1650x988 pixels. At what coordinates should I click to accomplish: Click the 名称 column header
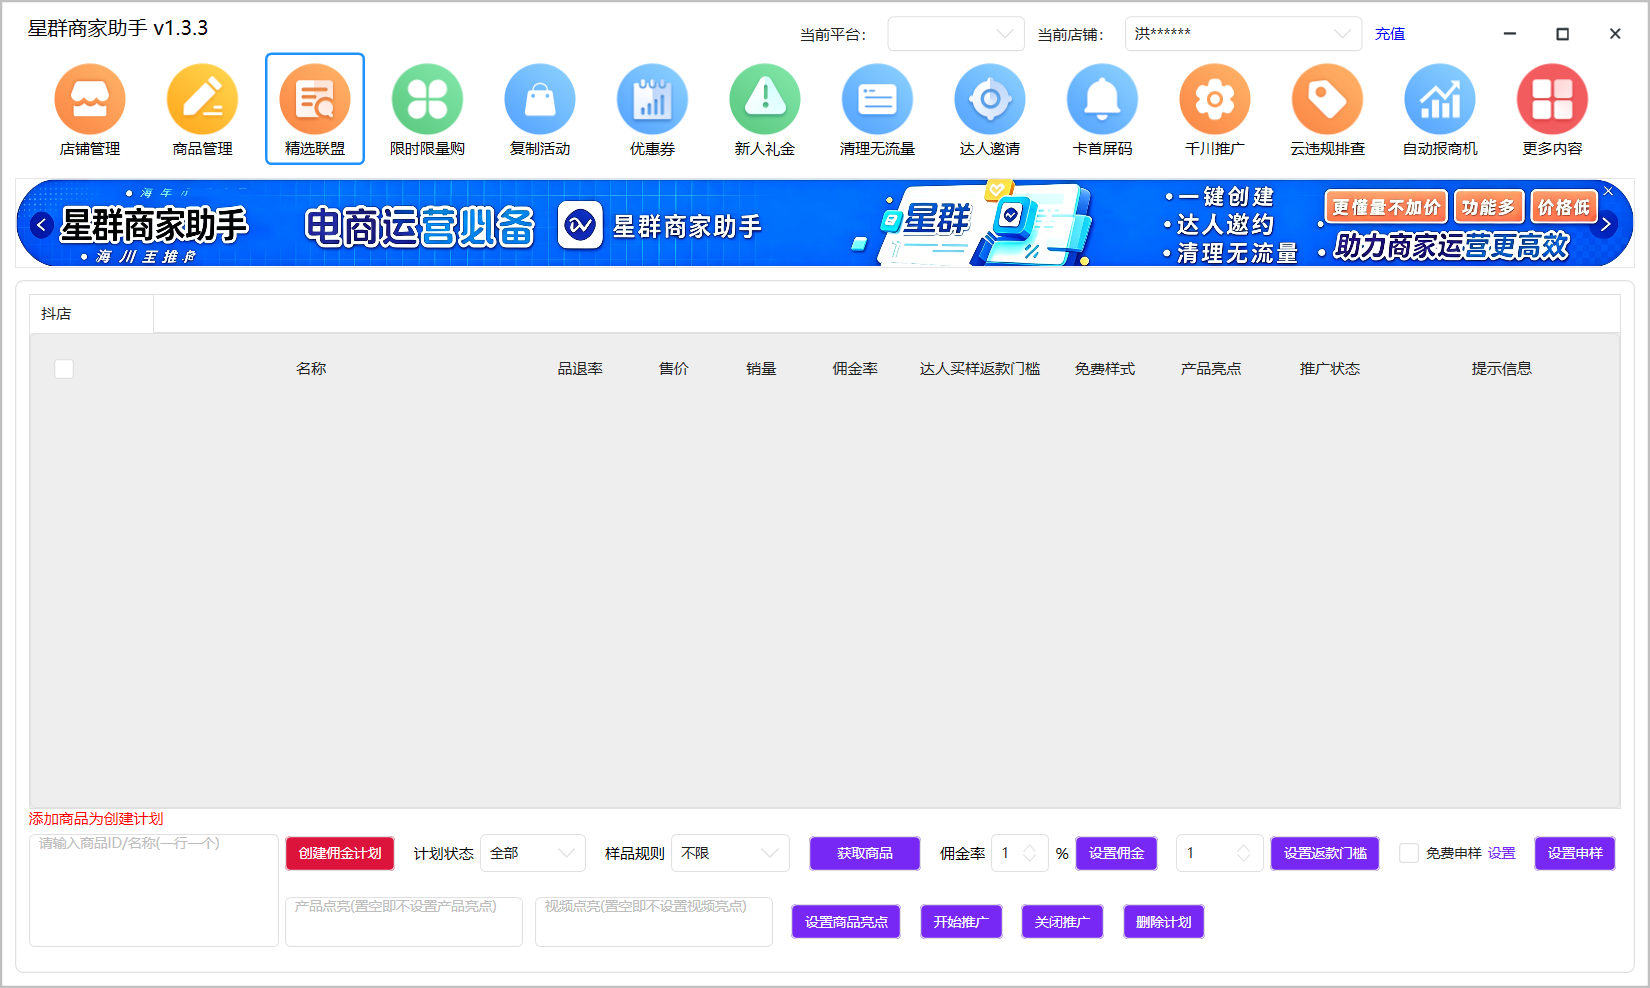point(311,369)
